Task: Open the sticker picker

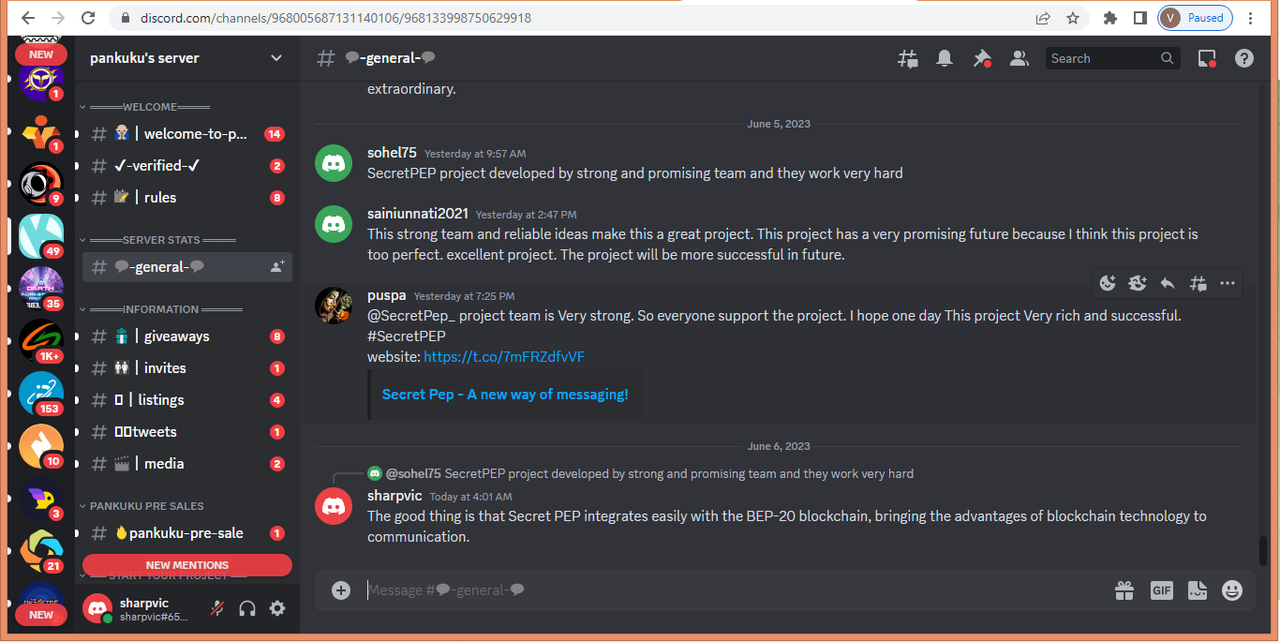Action: click(x=1197, y=590)
